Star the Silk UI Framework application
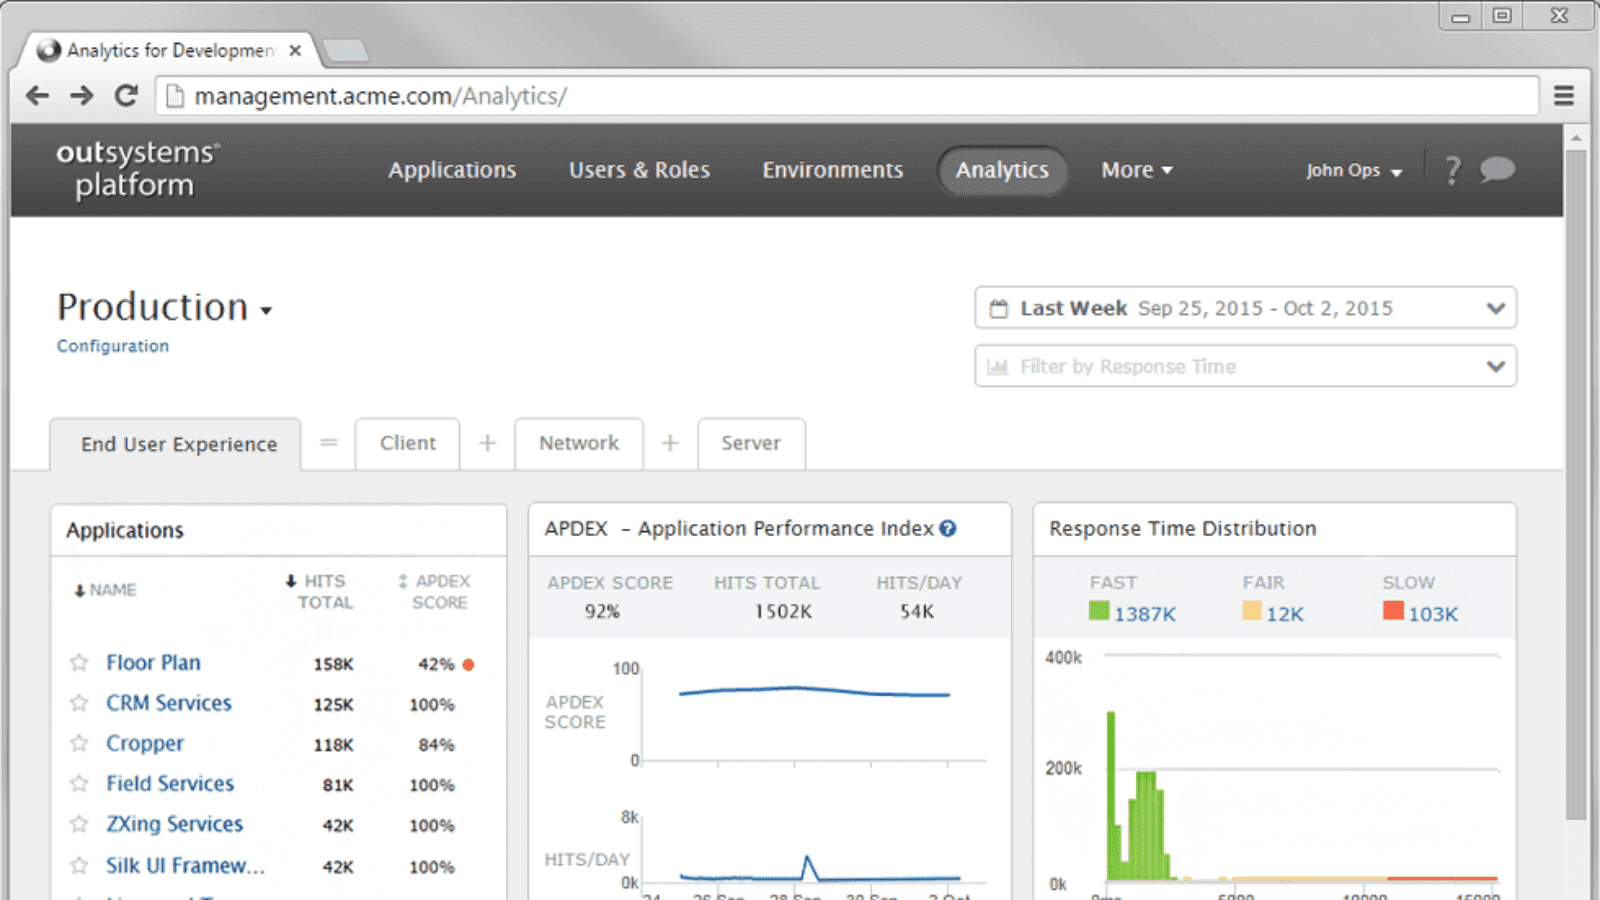Viewport: 1600px width, 900px height. tap(79, 865)
